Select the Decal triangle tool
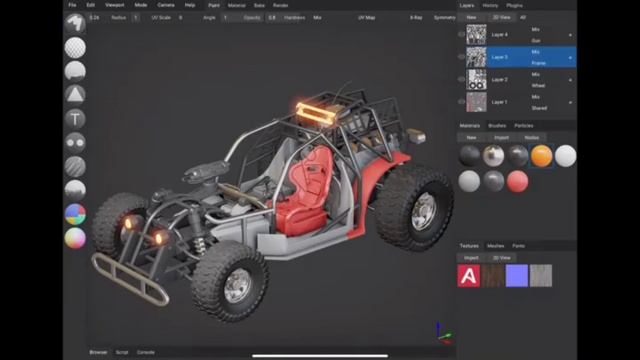 point(75,95)
